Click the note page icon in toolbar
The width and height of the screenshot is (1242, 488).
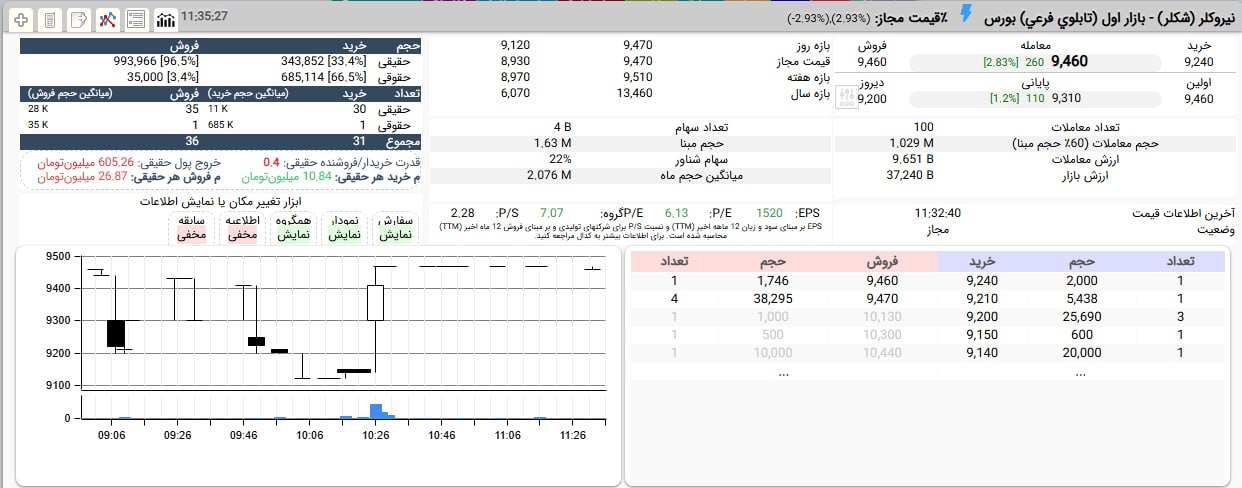click(79, 19)
